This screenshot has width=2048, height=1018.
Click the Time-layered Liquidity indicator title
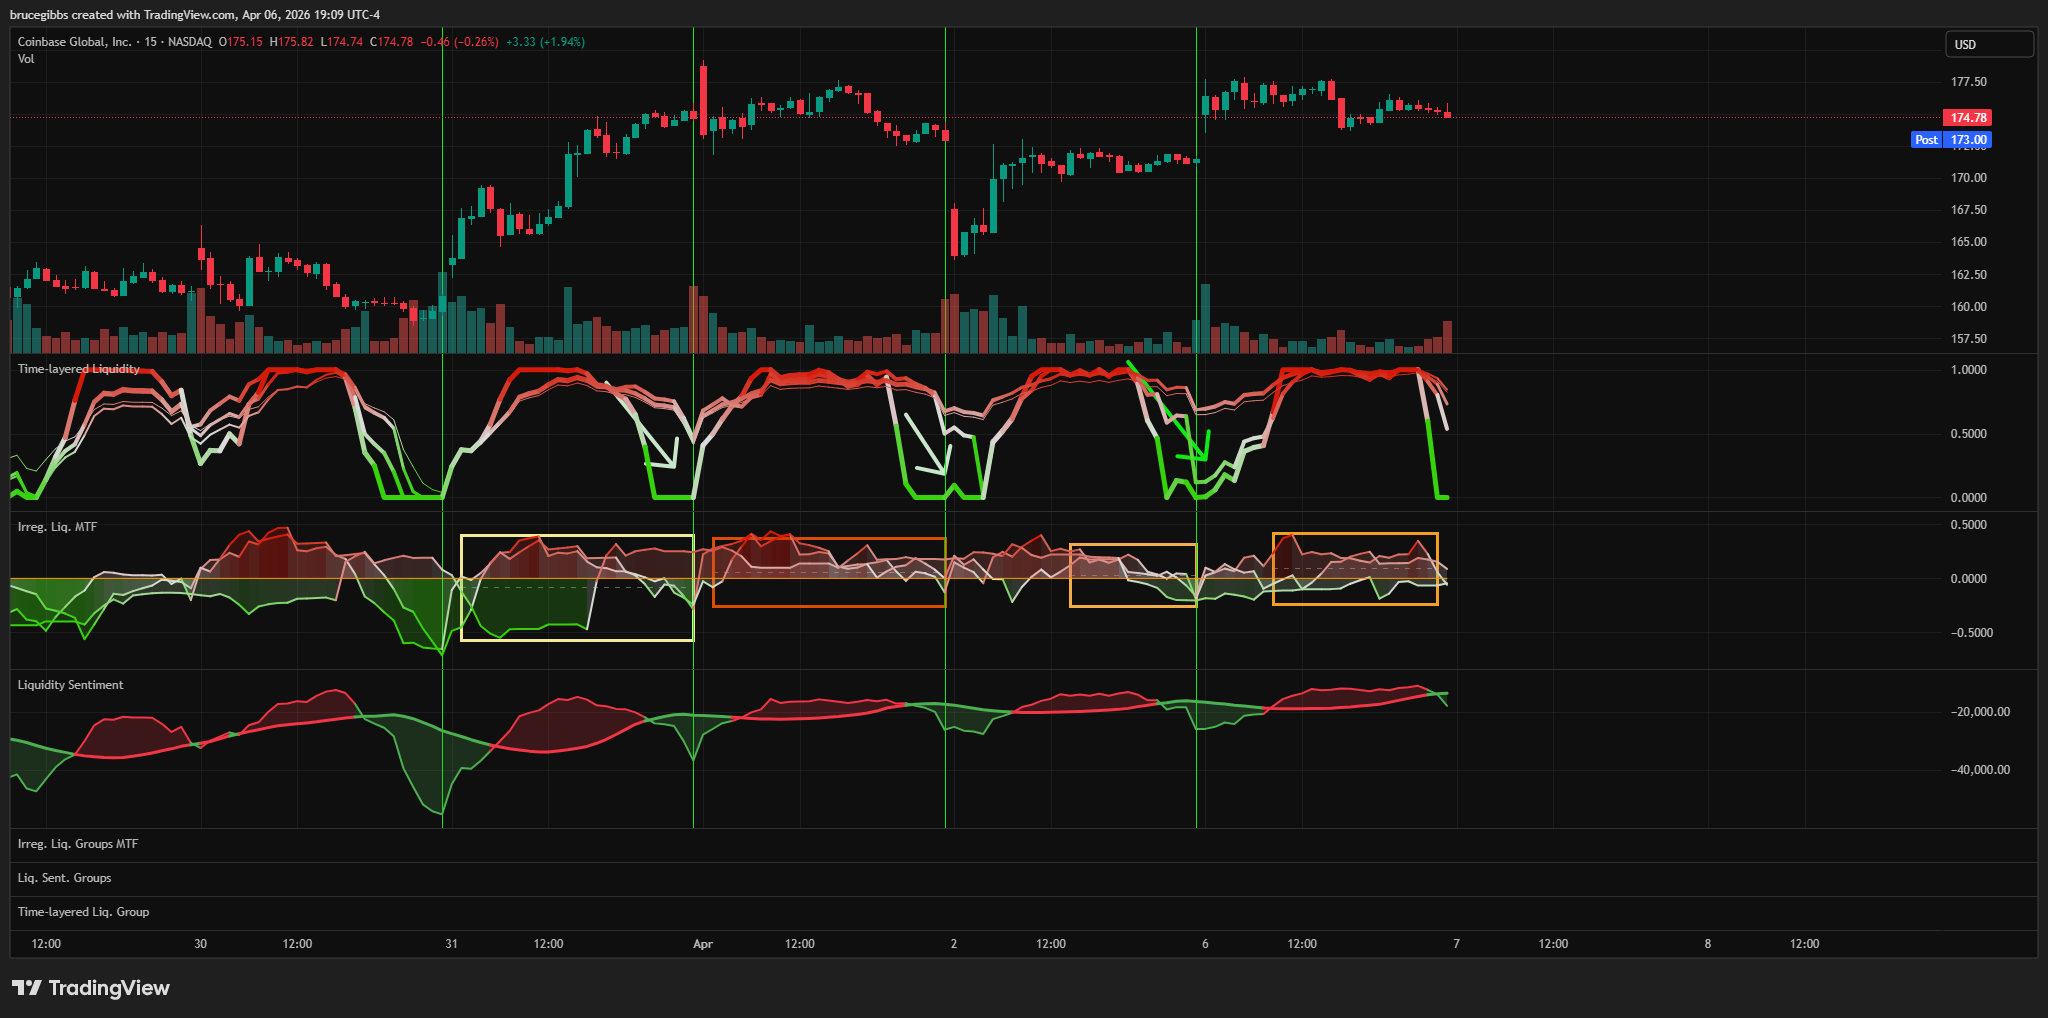coord(79,369)
